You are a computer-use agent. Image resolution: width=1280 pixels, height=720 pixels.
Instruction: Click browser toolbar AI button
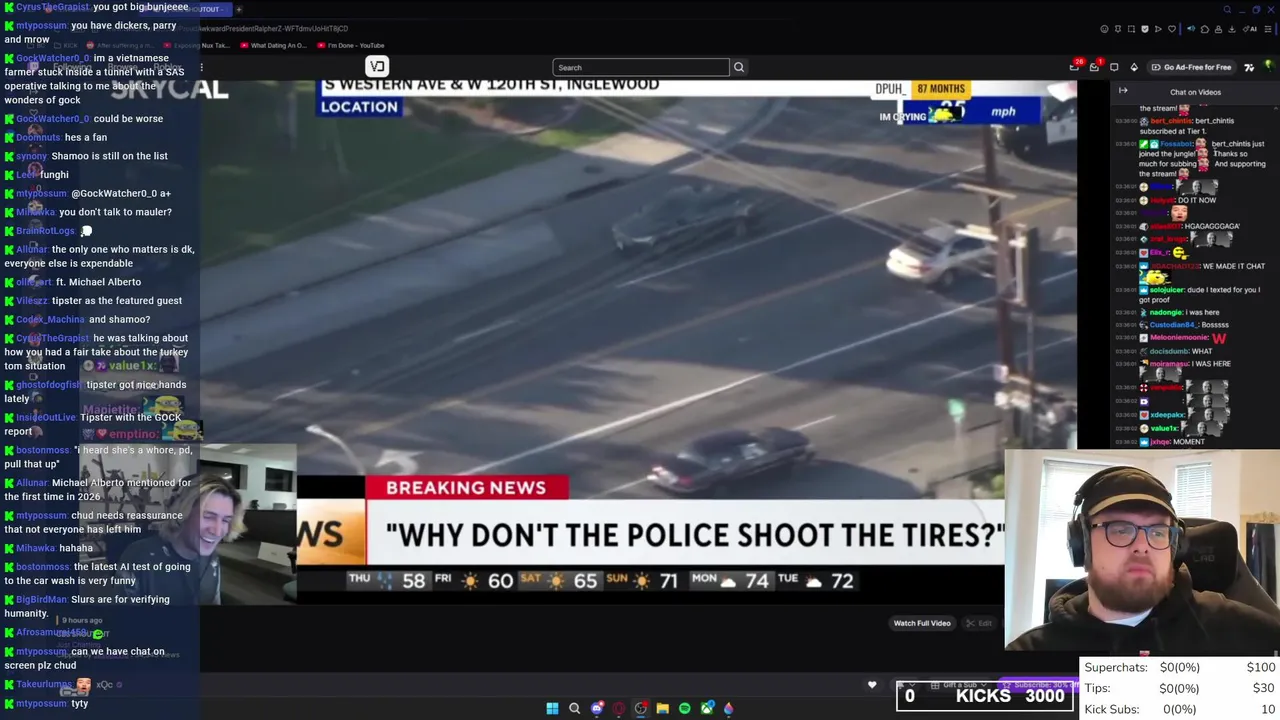pos(1251,29)
